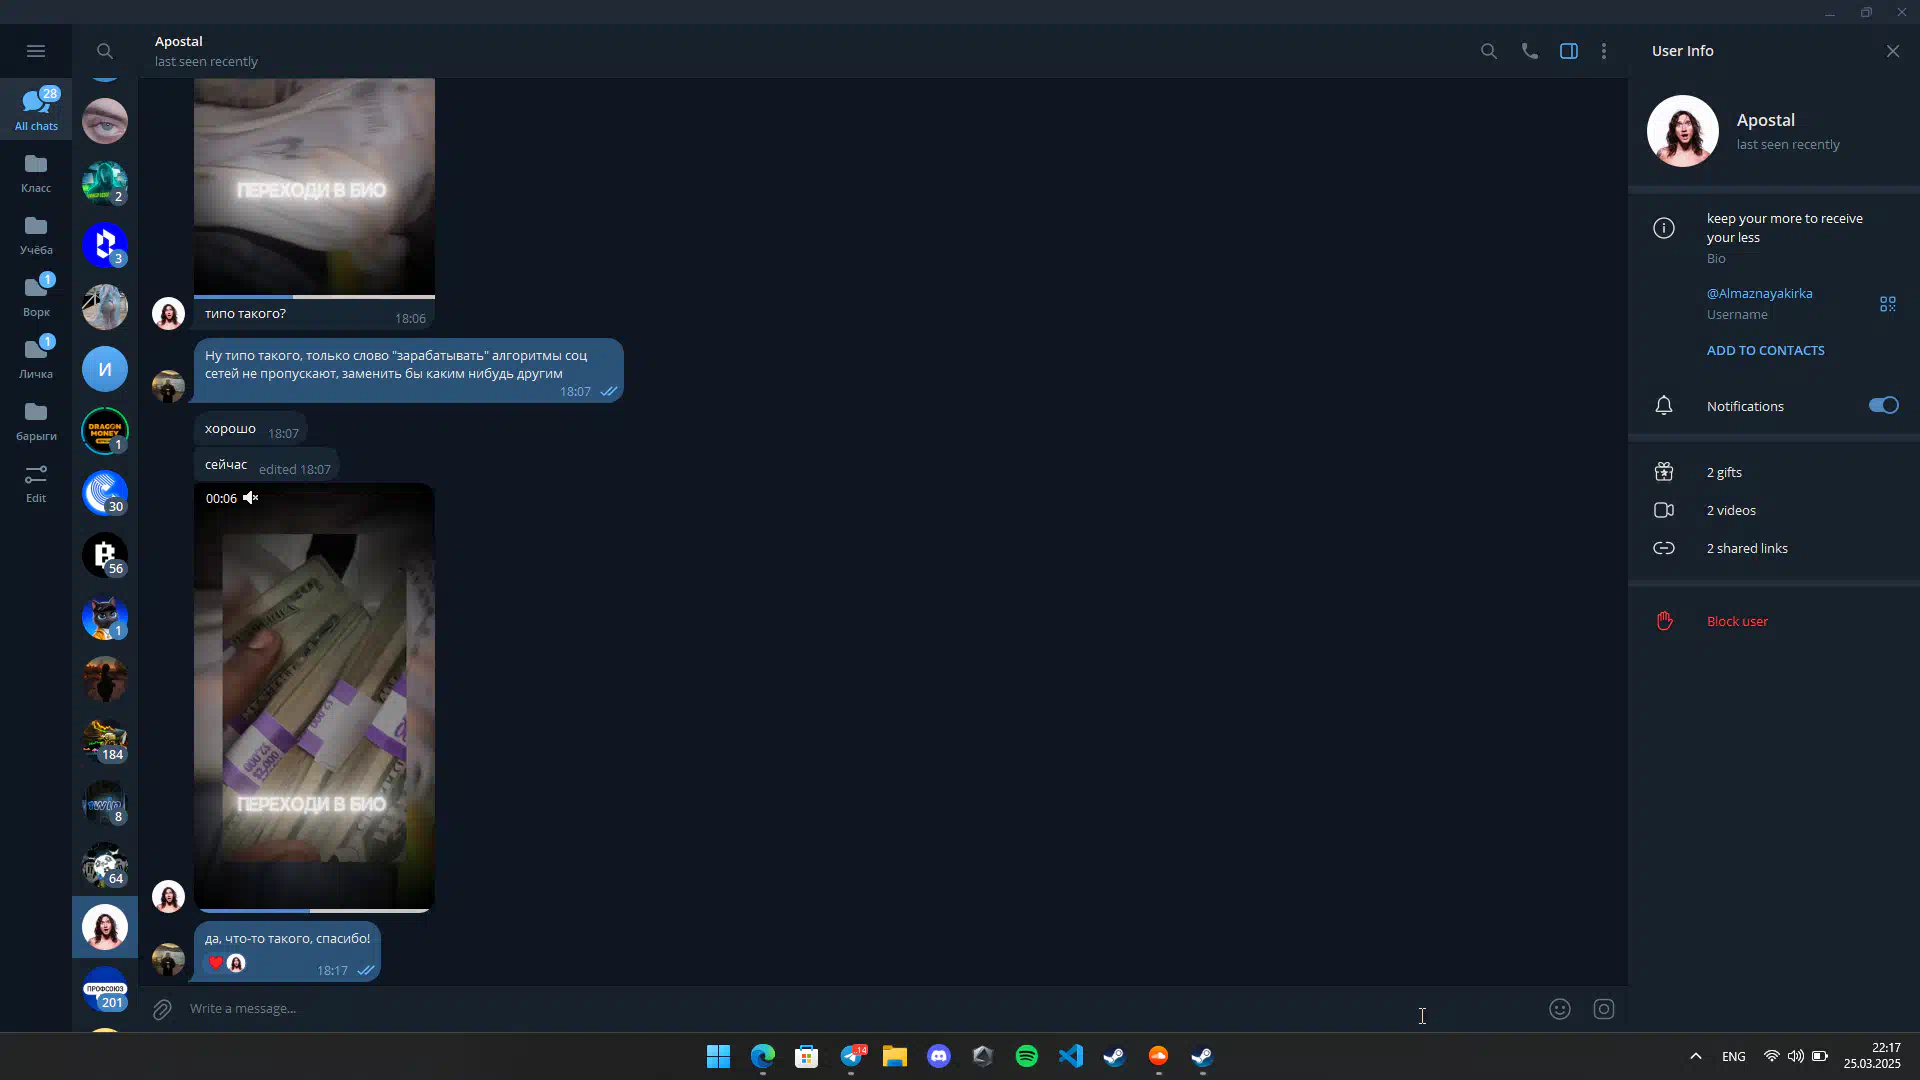The height and width of the screenshot is (1080, 1920).
Task: Open the emoji picker
Action: (x=1559, y=1009)
